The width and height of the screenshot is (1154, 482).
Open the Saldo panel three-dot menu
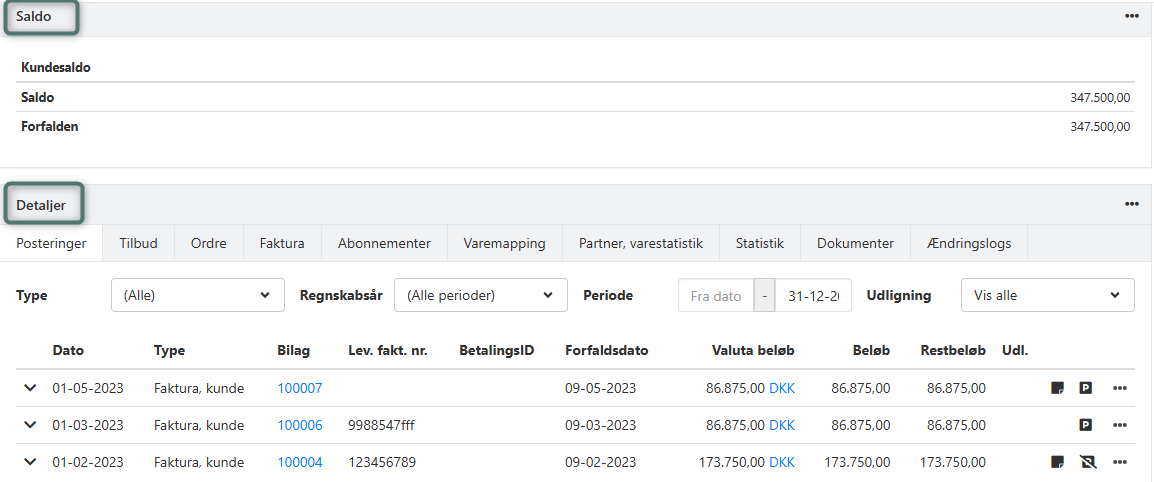pos(1132,16)
